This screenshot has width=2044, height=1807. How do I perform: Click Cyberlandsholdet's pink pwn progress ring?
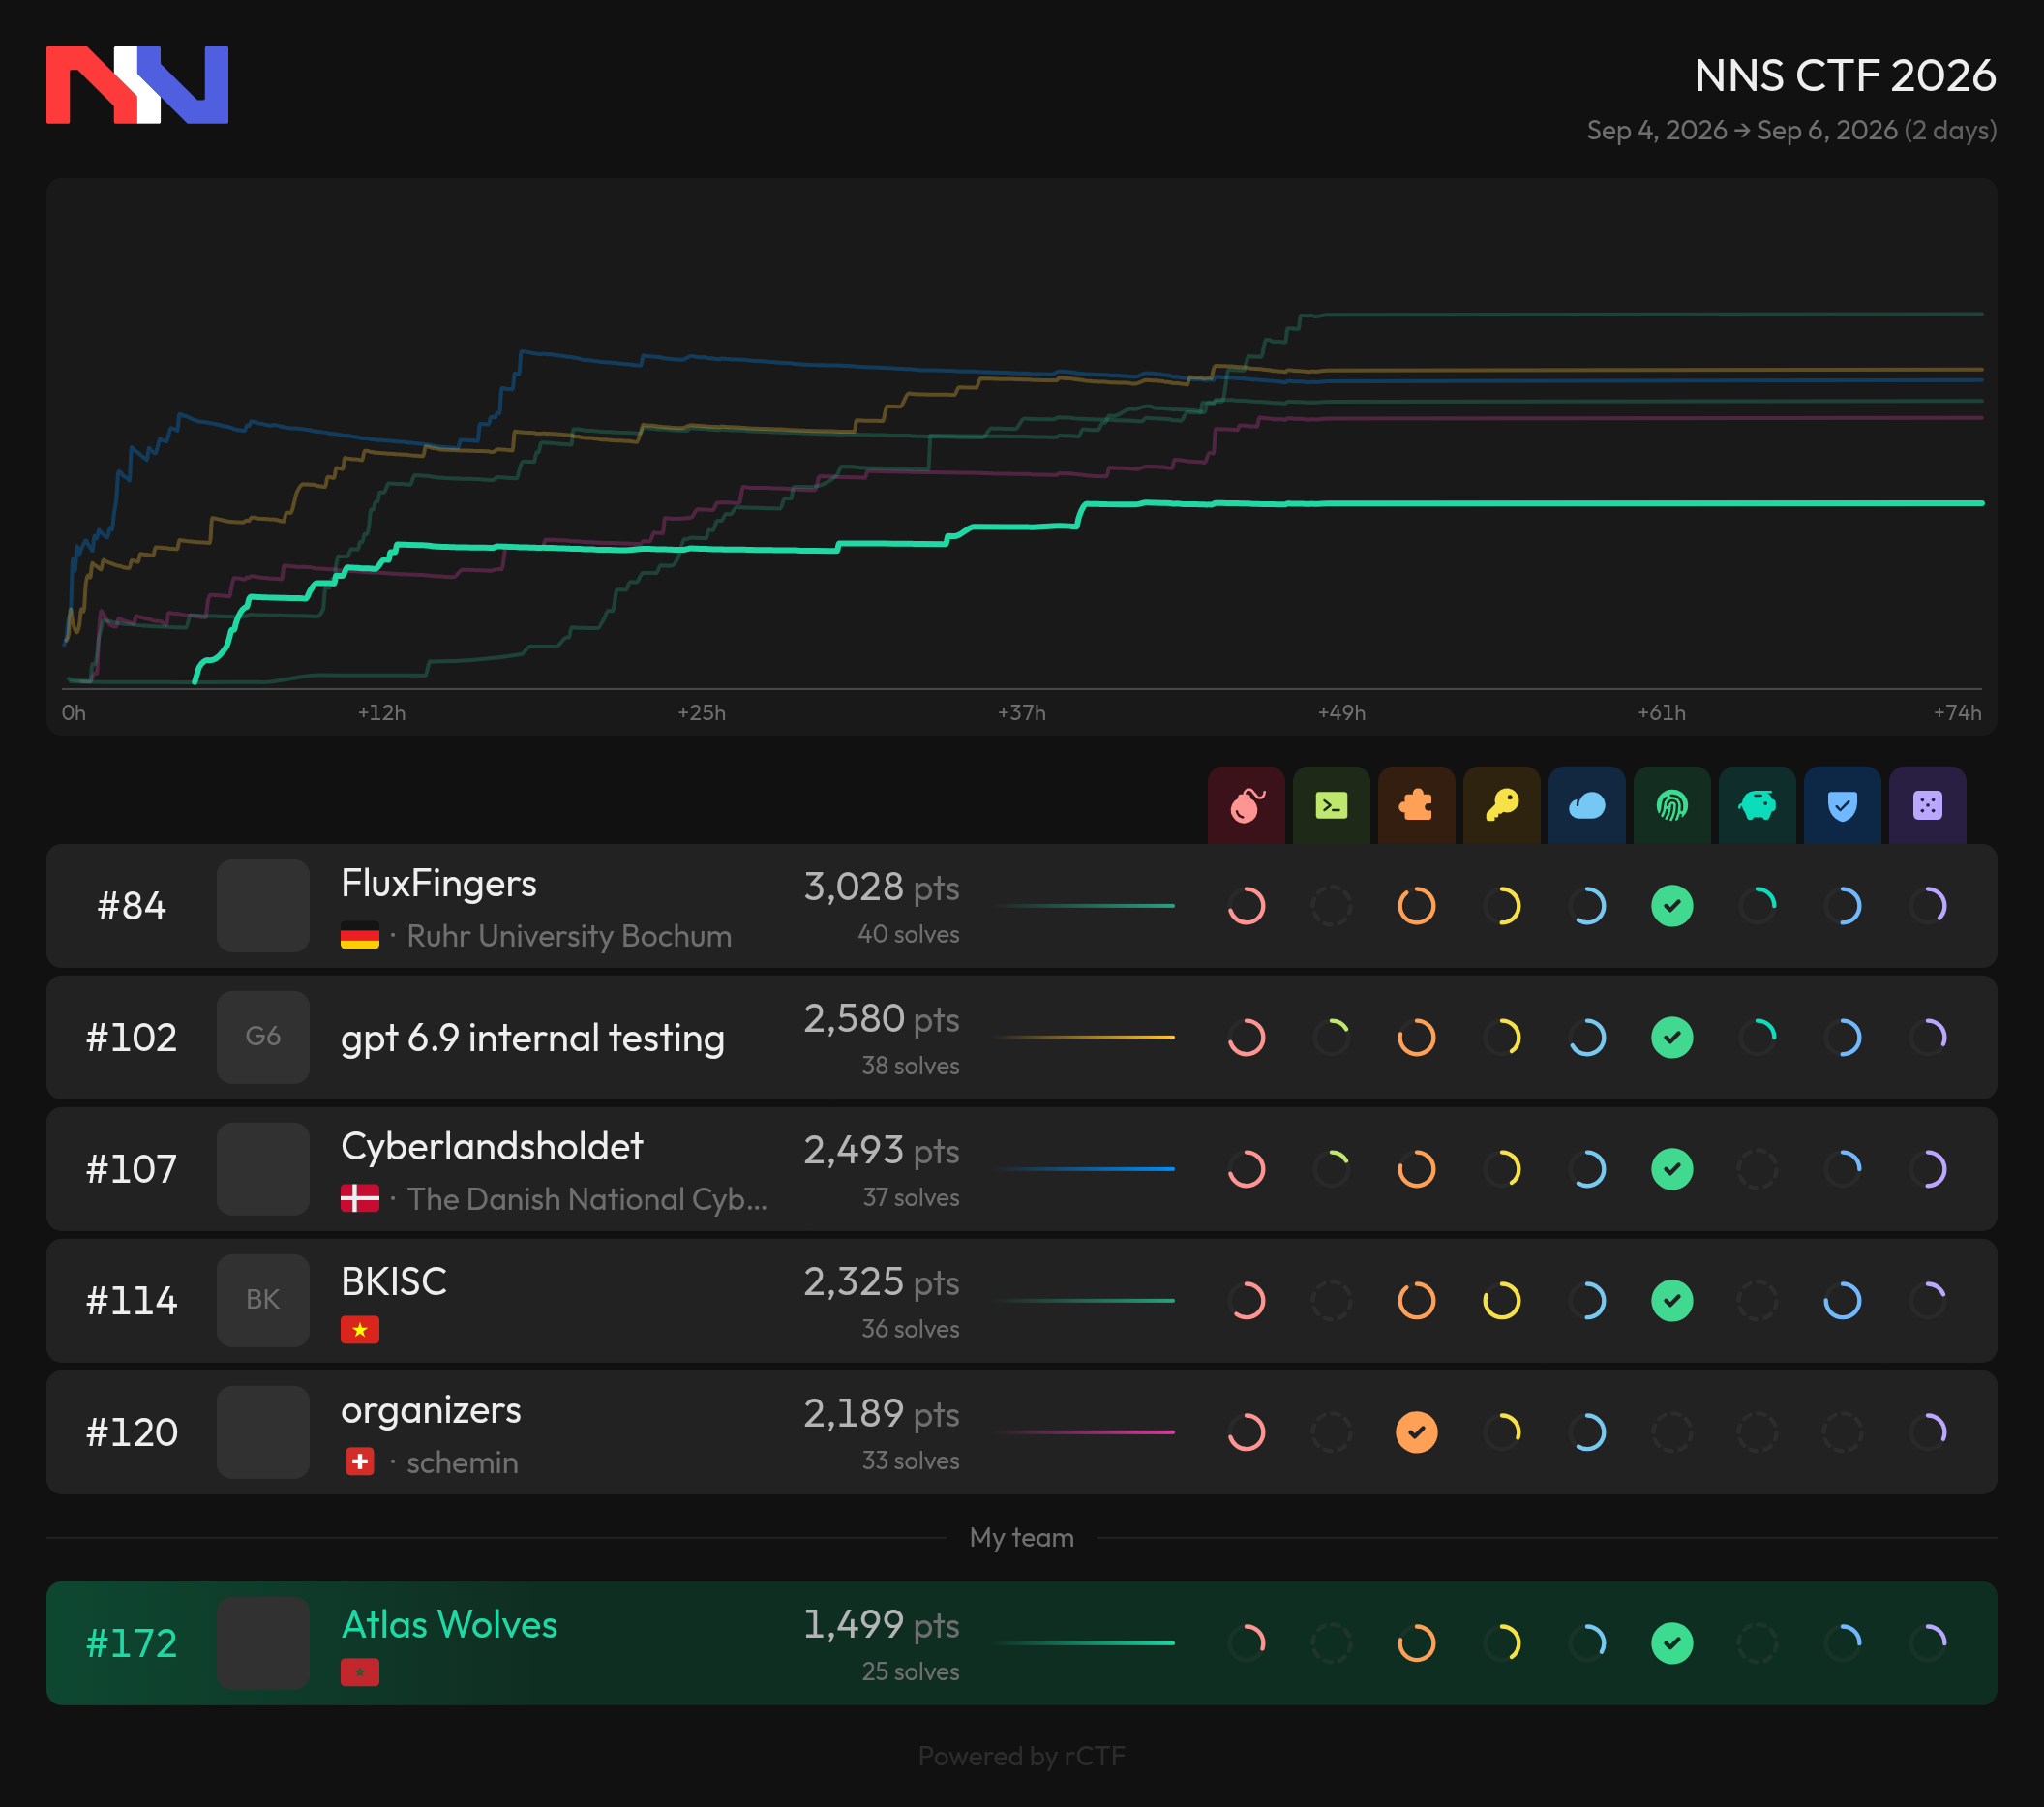pyautogui.click(x=1246, y=1169)
